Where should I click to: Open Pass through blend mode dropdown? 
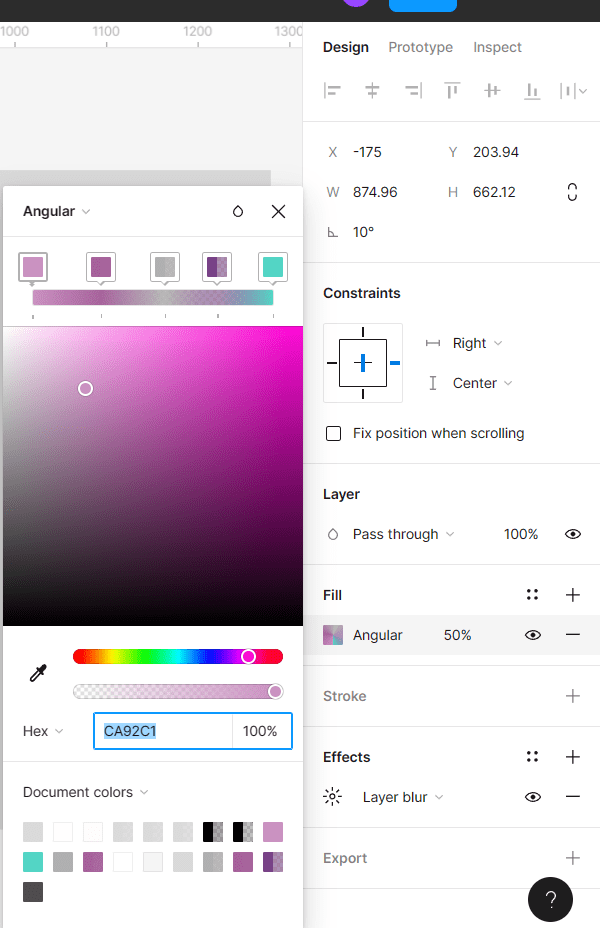pyautogui.click(x=403, y=534)
